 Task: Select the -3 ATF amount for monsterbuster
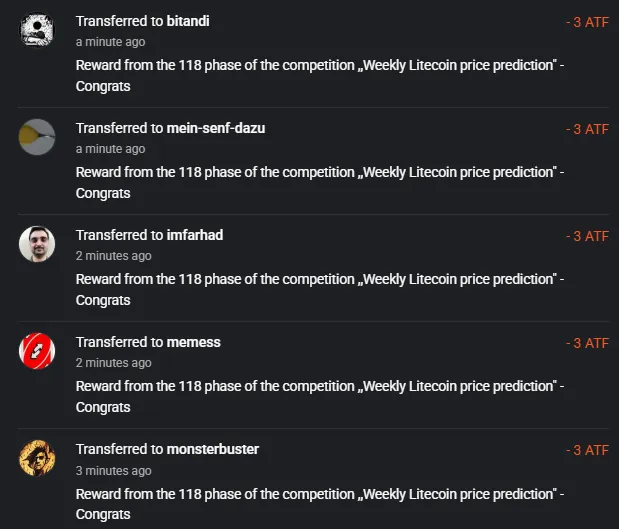point(587,450)
